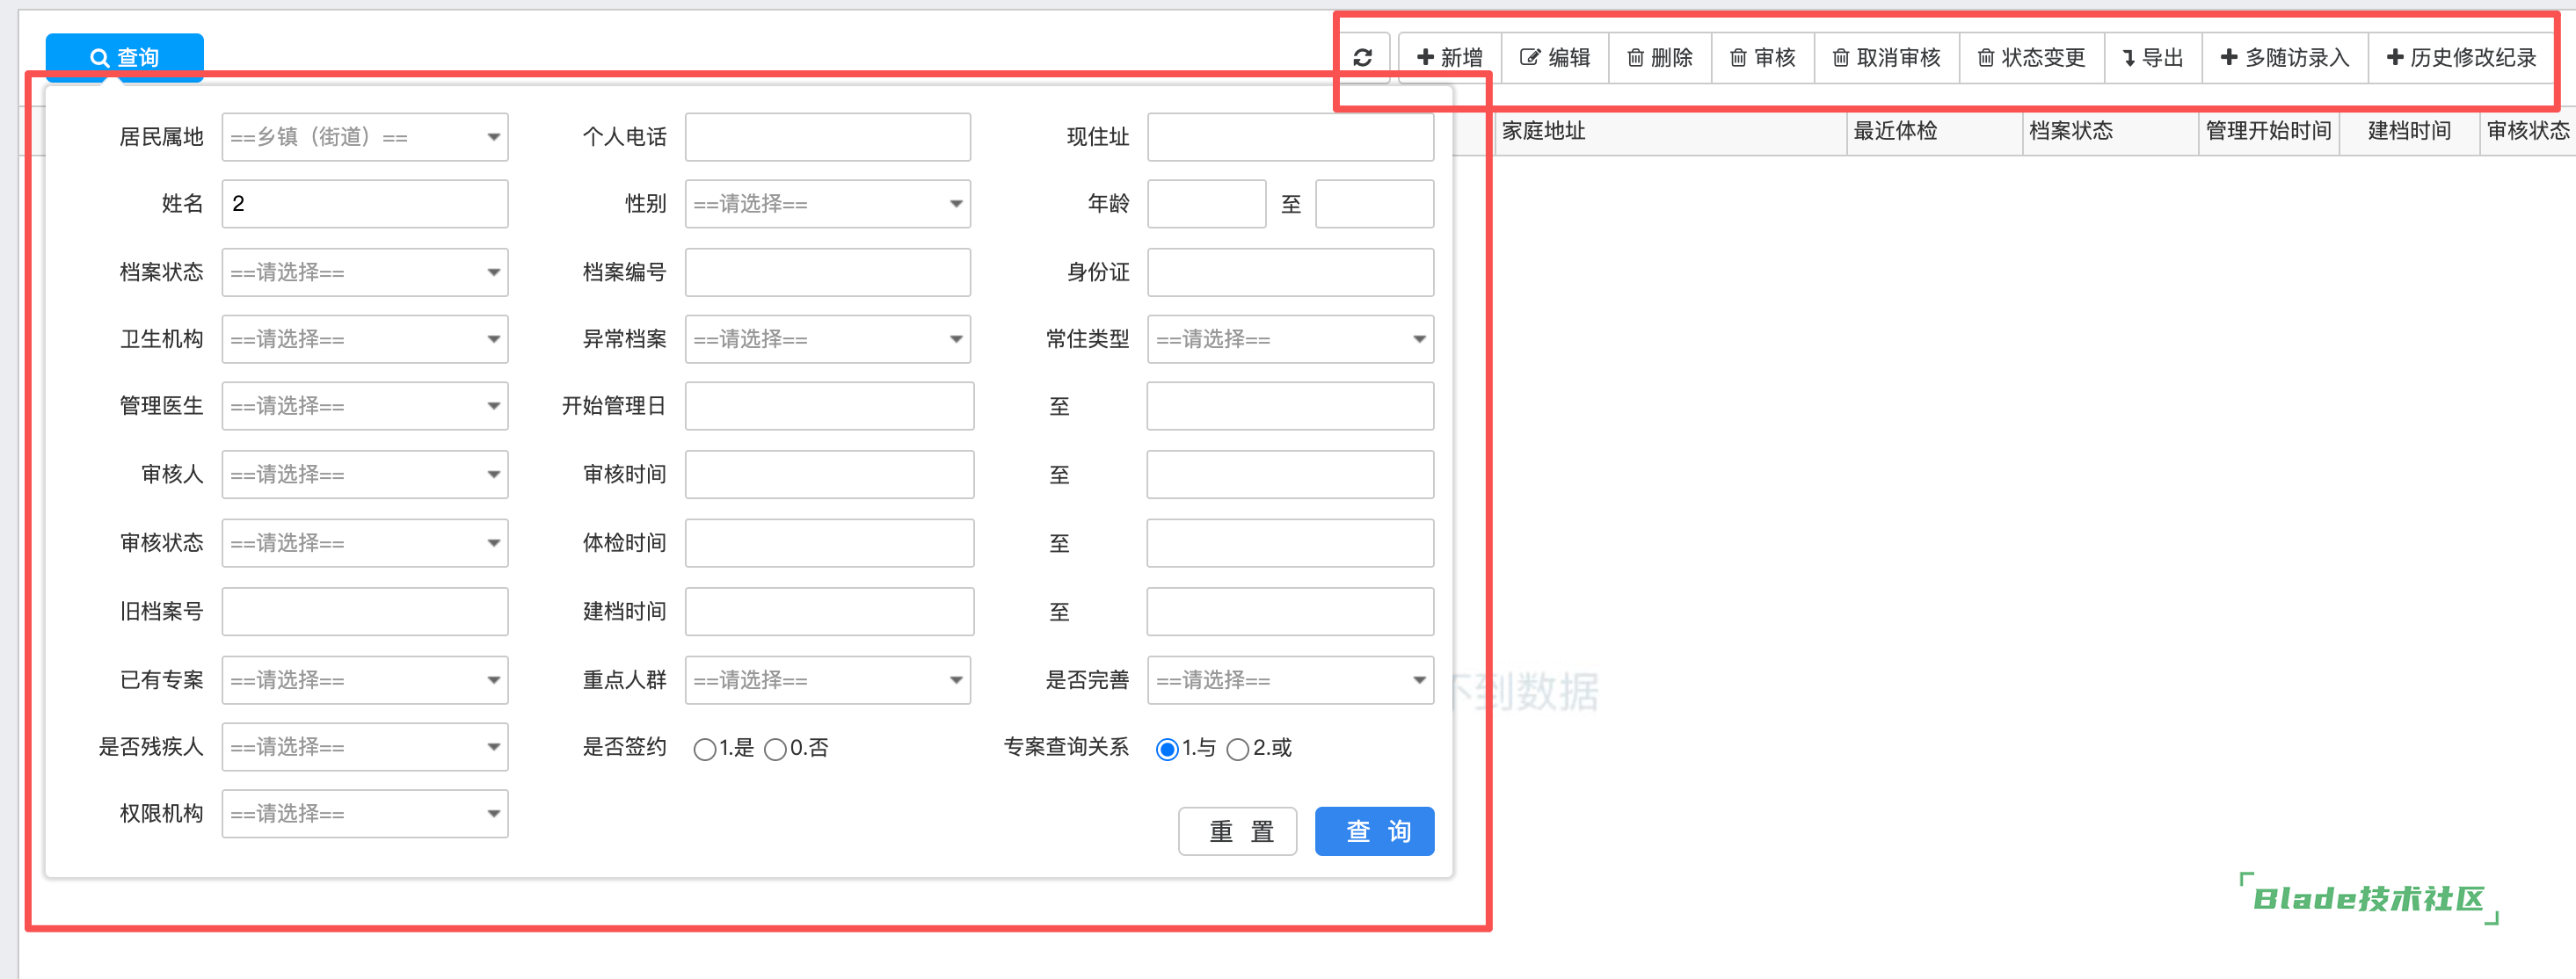Click the 编辑 edit toolbar button
This screenshot has height=979, width=2576.
click(x=1554, y=58)
